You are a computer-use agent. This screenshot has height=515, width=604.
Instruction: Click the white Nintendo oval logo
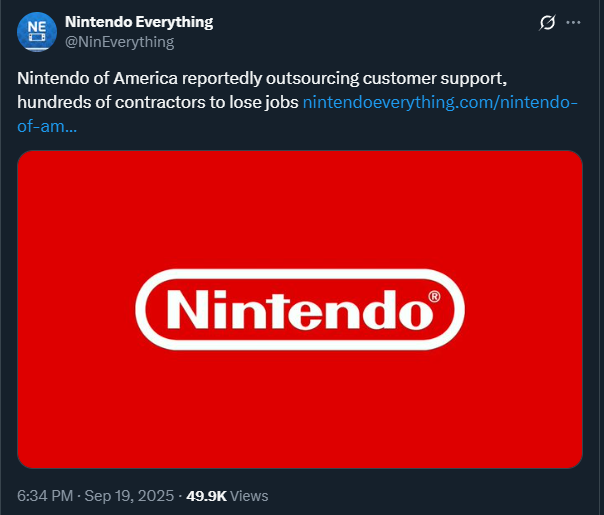click(x=300, y=310)
